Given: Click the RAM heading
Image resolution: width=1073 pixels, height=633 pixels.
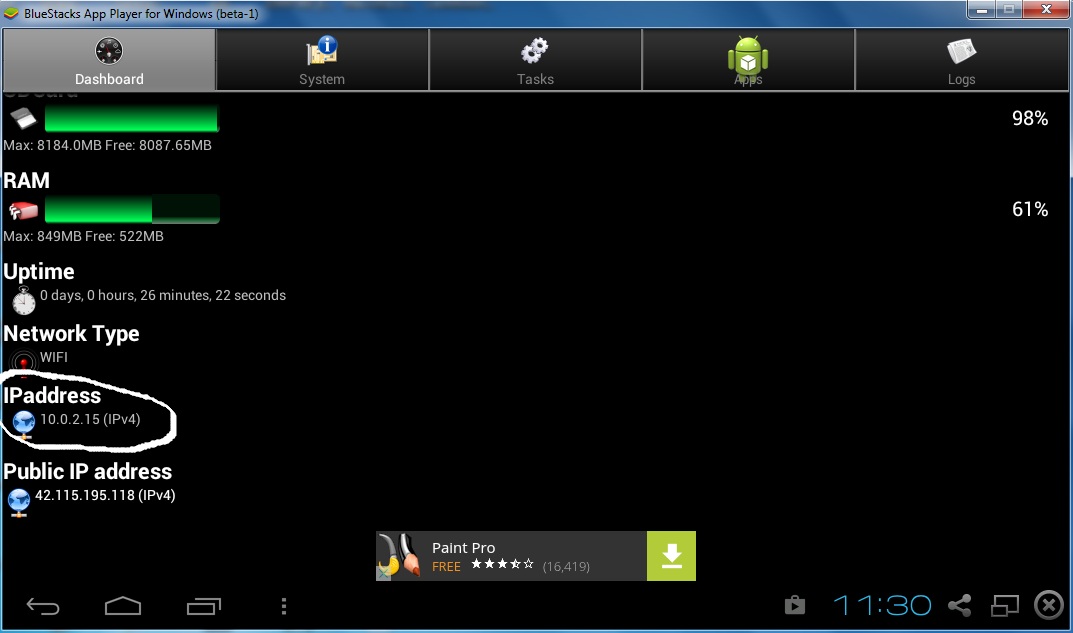Looking at the screenshot, I should [x=27, y=180].
